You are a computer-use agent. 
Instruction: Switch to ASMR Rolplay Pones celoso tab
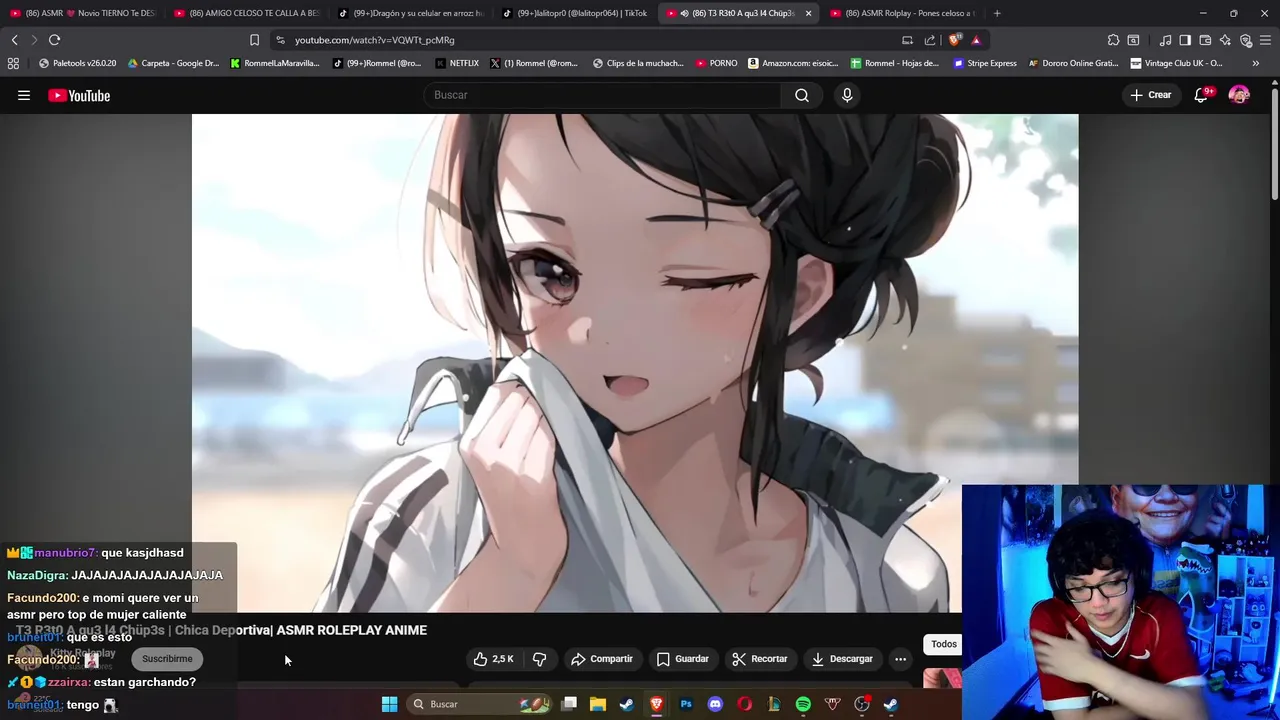pos(902,13)
